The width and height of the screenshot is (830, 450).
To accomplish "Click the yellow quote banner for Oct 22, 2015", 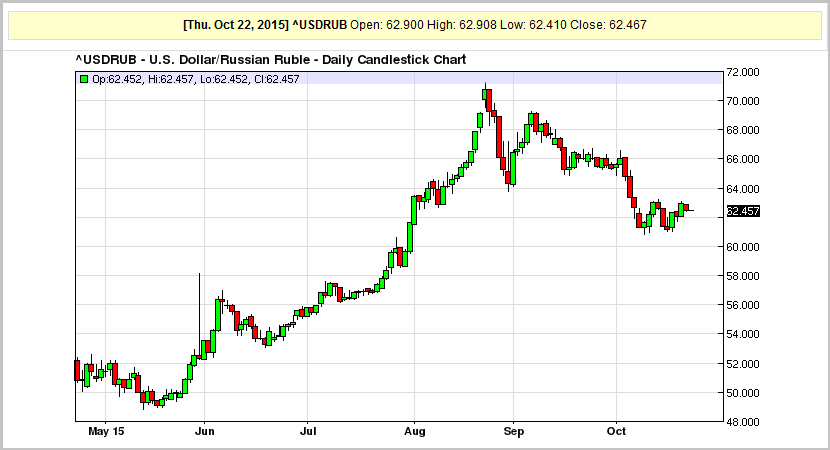I will (415, 25).
